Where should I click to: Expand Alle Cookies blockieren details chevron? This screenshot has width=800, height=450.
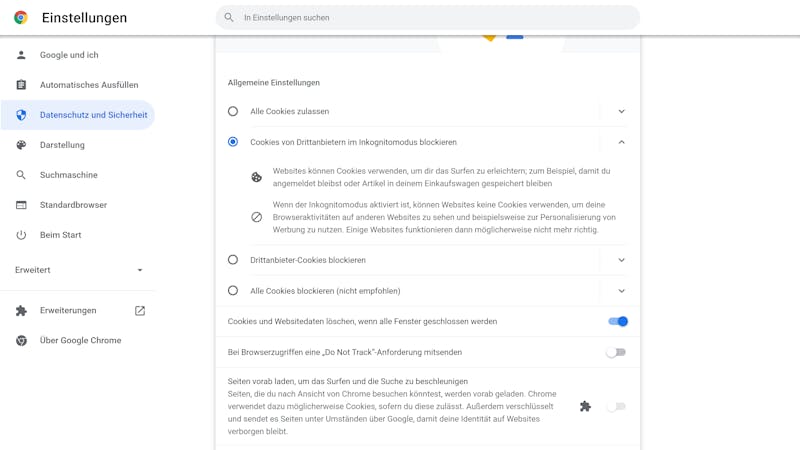[x=621, y=290]
